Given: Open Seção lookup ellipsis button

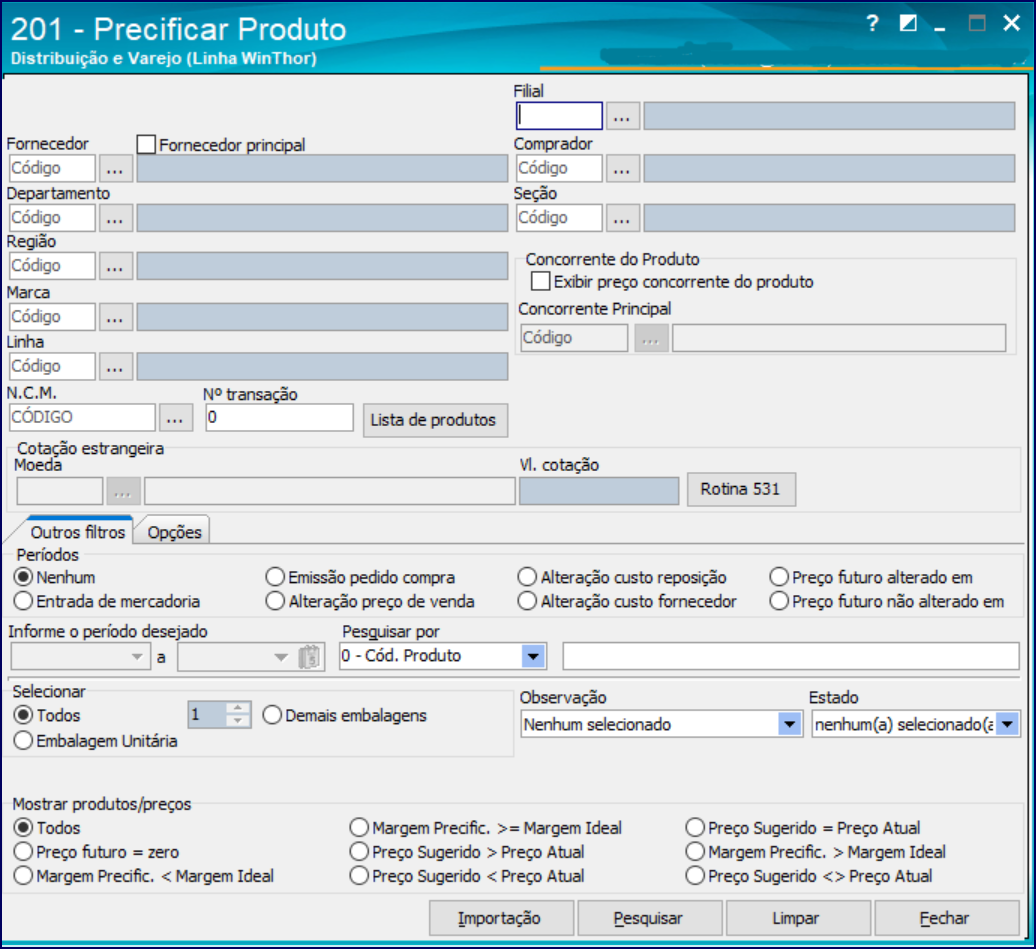Looking at the screenshot, I should pyautogui.click(x=622, y=218).
